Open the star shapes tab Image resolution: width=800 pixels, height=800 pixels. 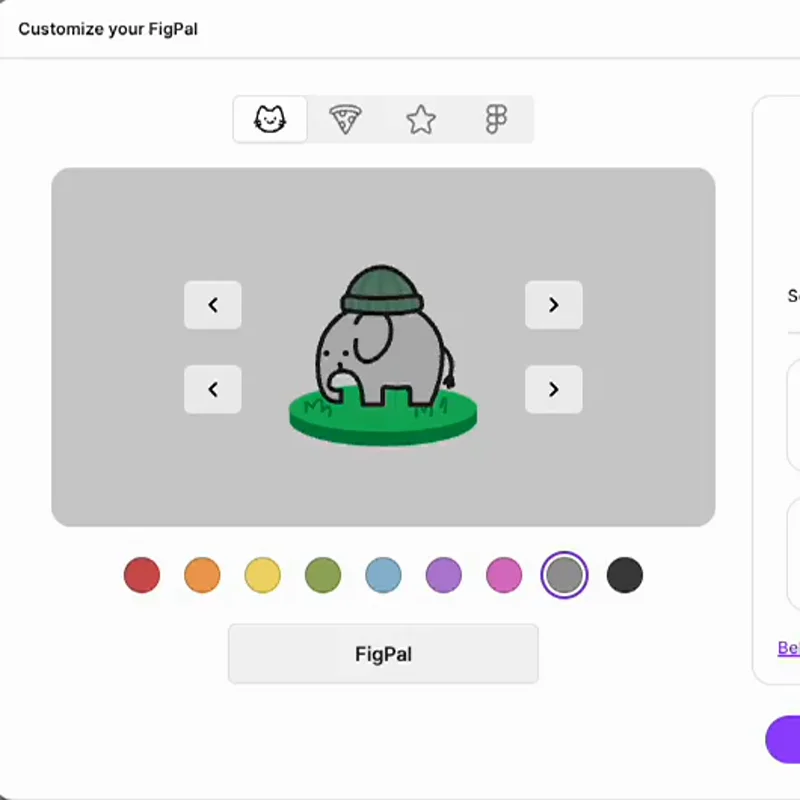(421, 119)
